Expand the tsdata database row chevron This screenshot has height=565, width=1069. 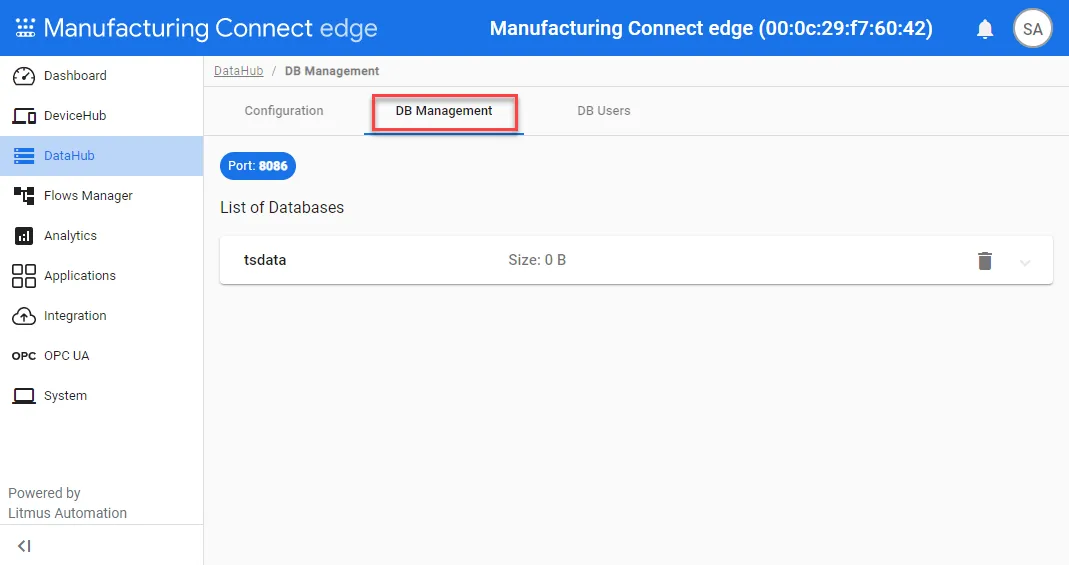point(1025,262)
